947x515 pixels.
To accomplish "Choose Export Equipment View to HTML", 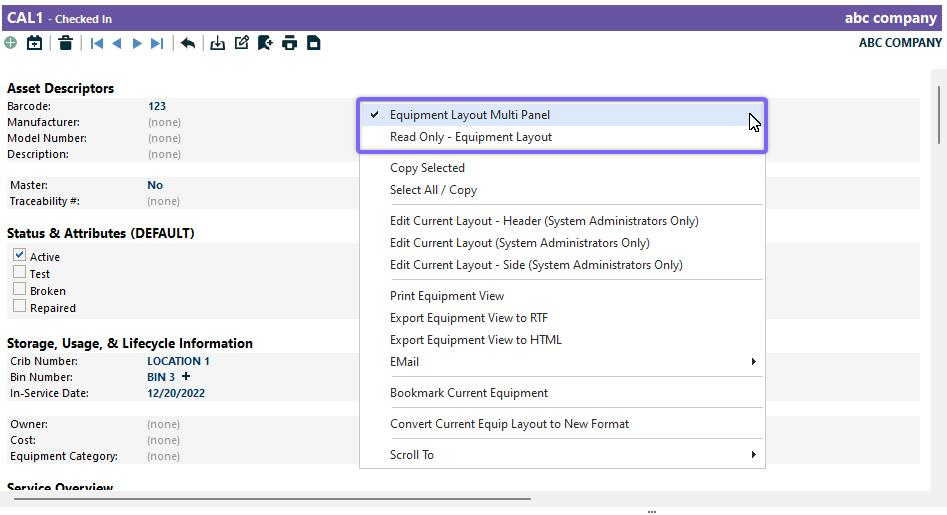I will point(475,340).
